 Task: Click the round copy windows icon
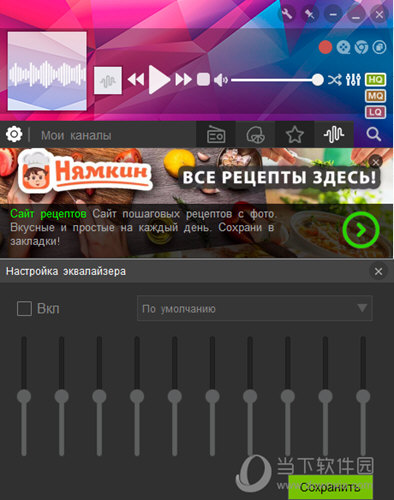point(379,47)
